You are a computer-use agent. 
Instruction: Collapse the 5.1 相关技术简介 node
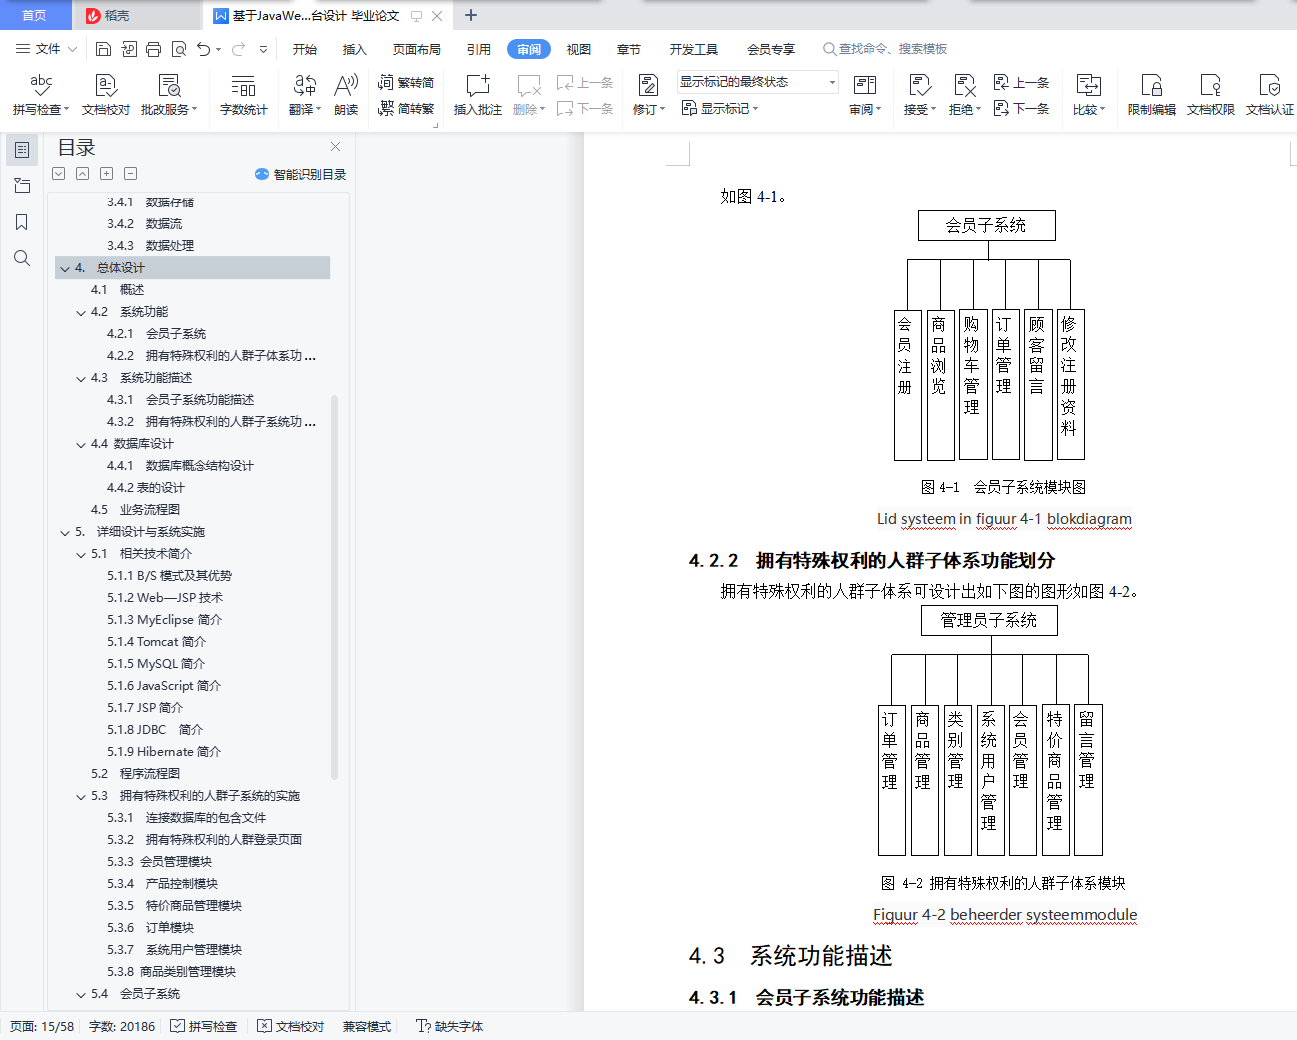(x=81, y=554)
